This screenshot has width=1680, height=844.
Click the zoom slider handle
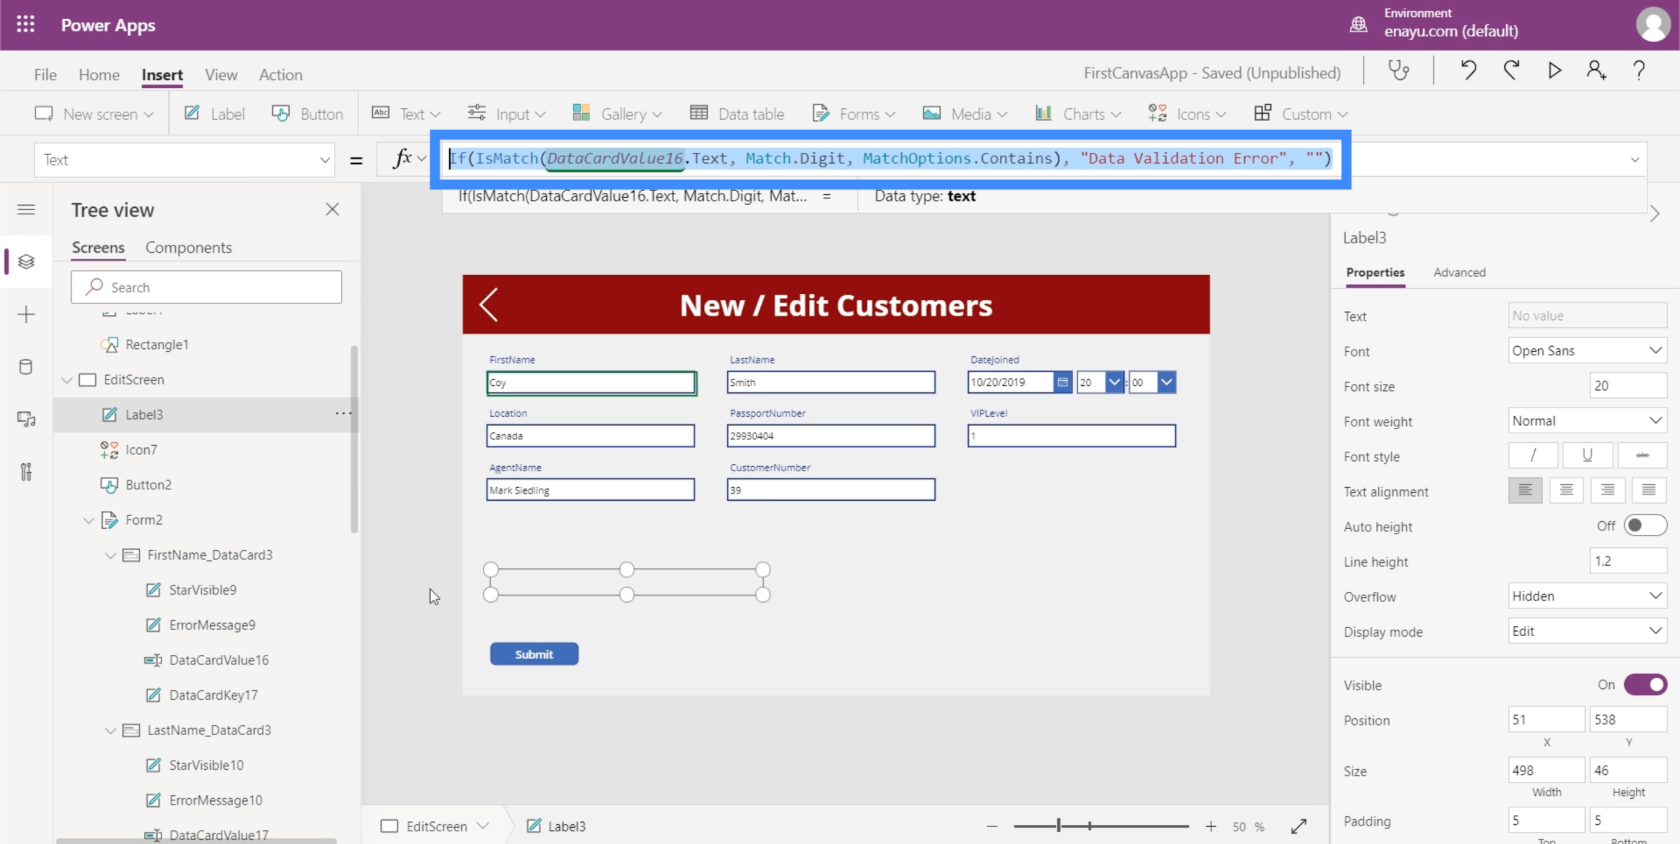(x=1059, y=826)
